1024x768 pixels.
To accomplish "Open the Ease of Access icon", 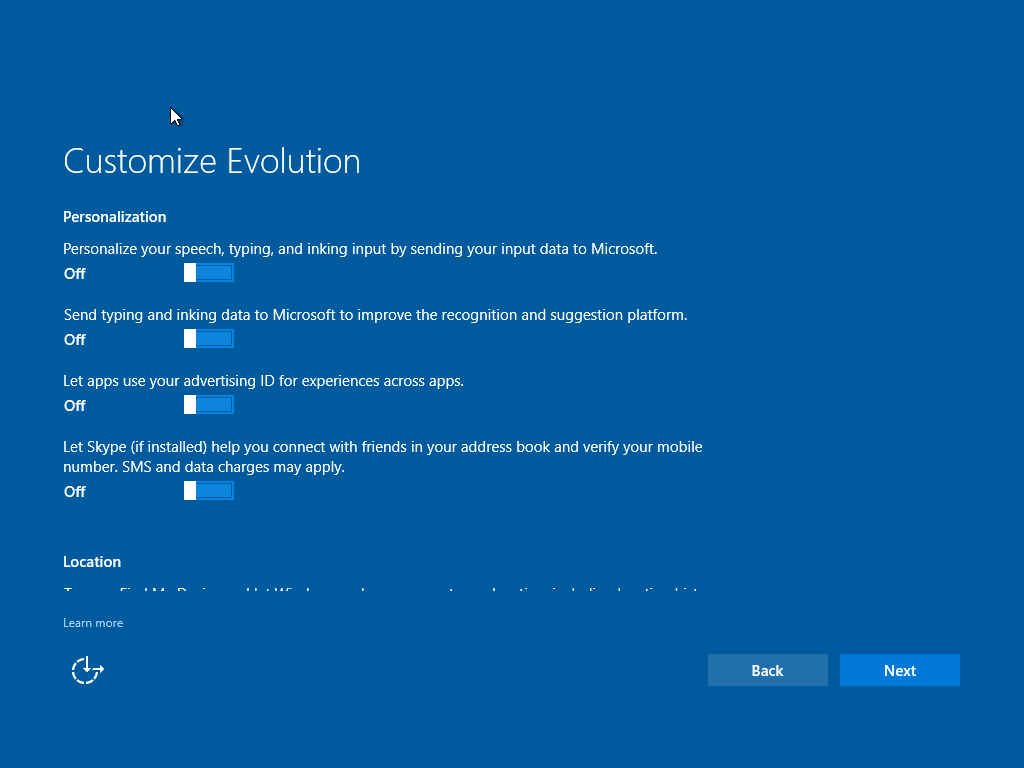I will 88,670.
